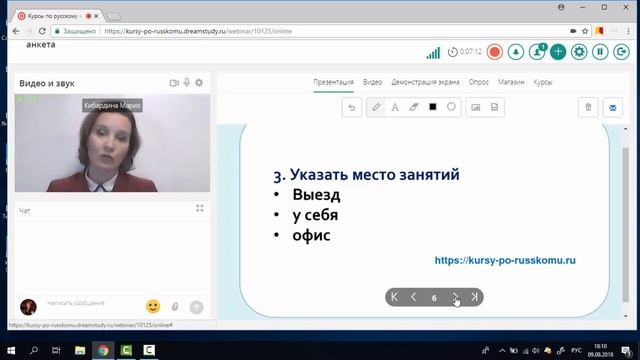Click the blue envelope icon
The height and width of the screenshot is (360, 640).
point(613,108)
